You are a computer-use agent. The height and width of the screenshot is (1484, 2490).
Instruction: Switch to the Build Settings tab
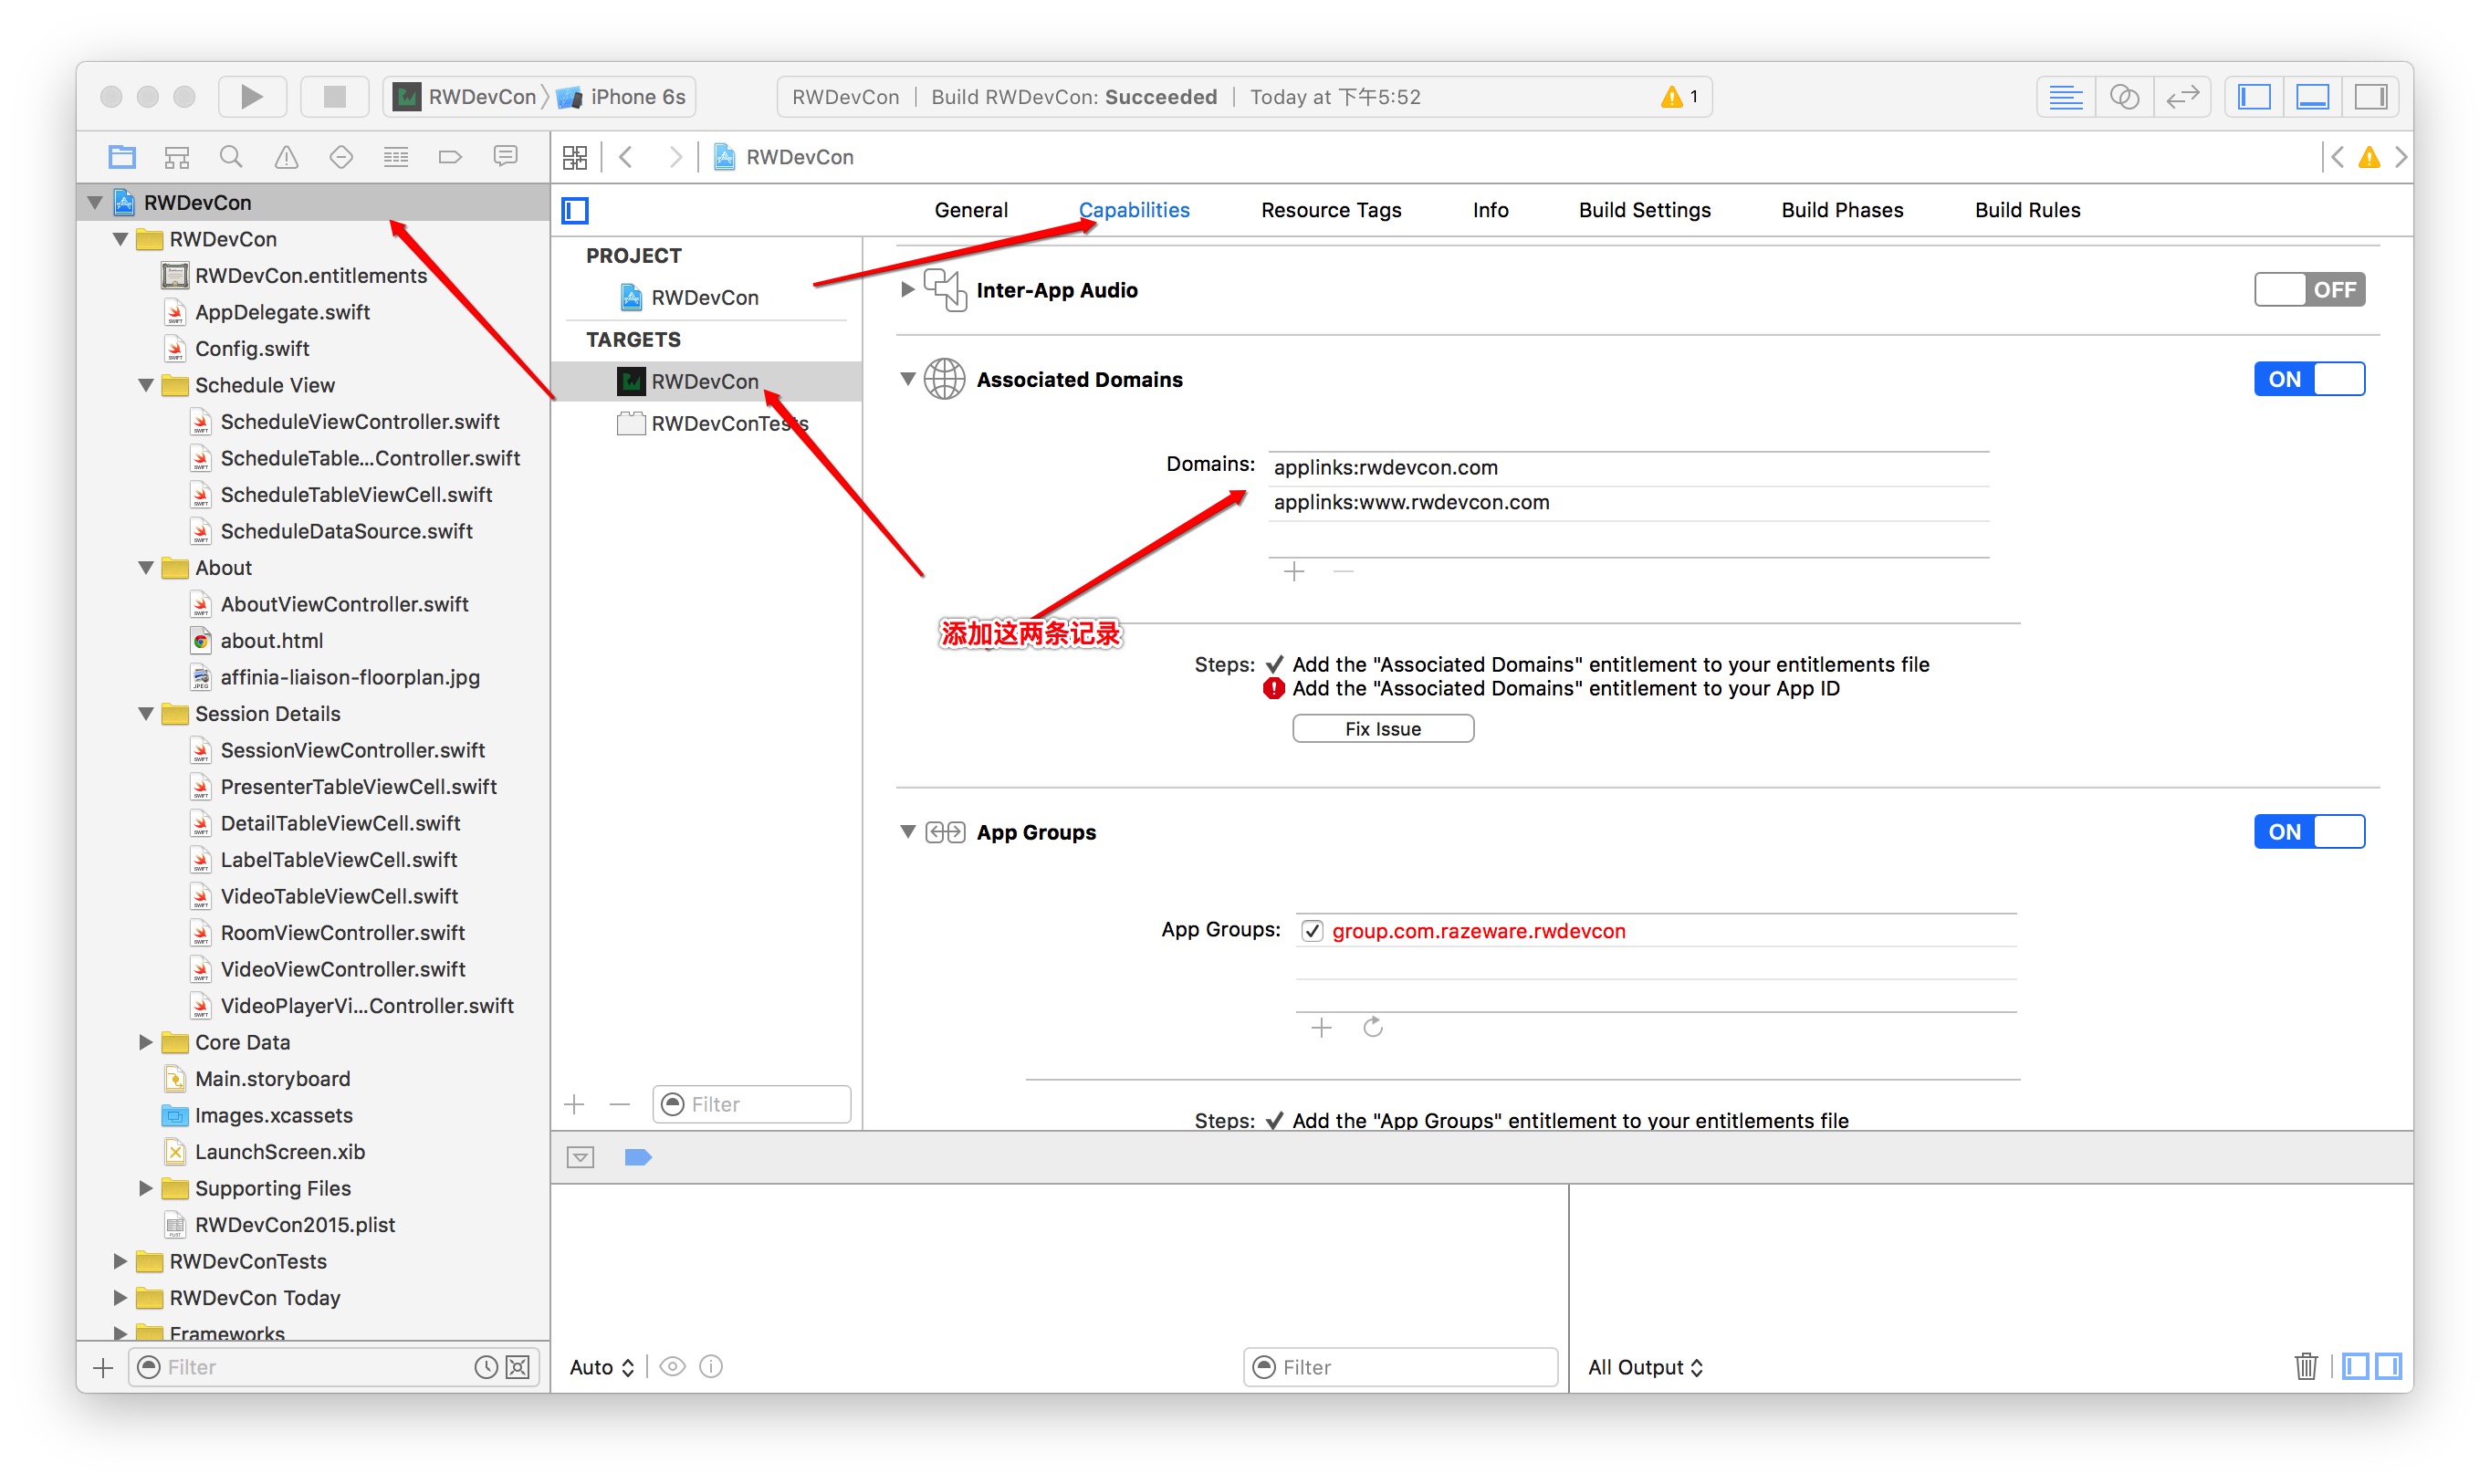coord(1644,210)
